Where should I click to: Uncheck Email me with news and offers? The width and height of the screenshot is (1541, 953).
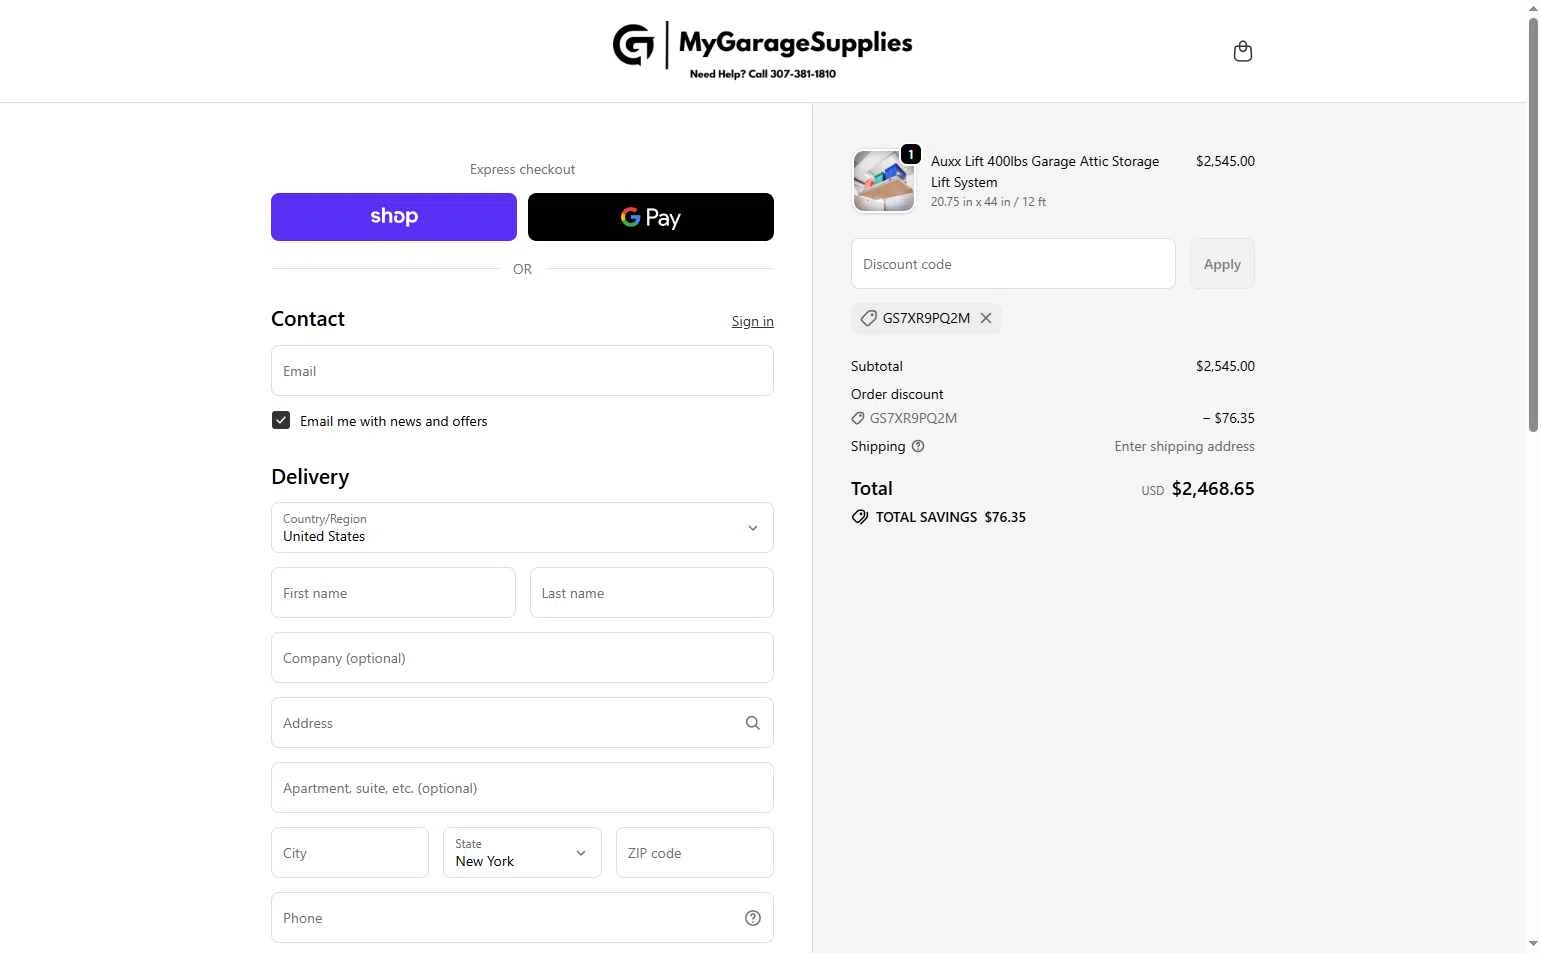281,421
